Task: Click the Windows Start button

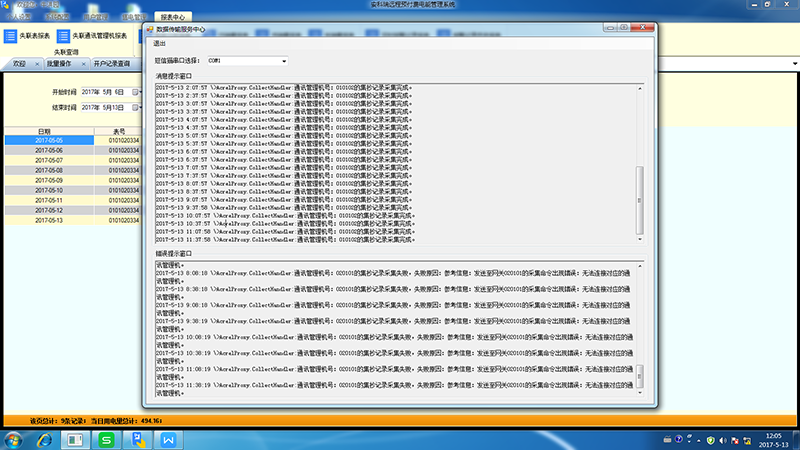Action: (15, 440)
